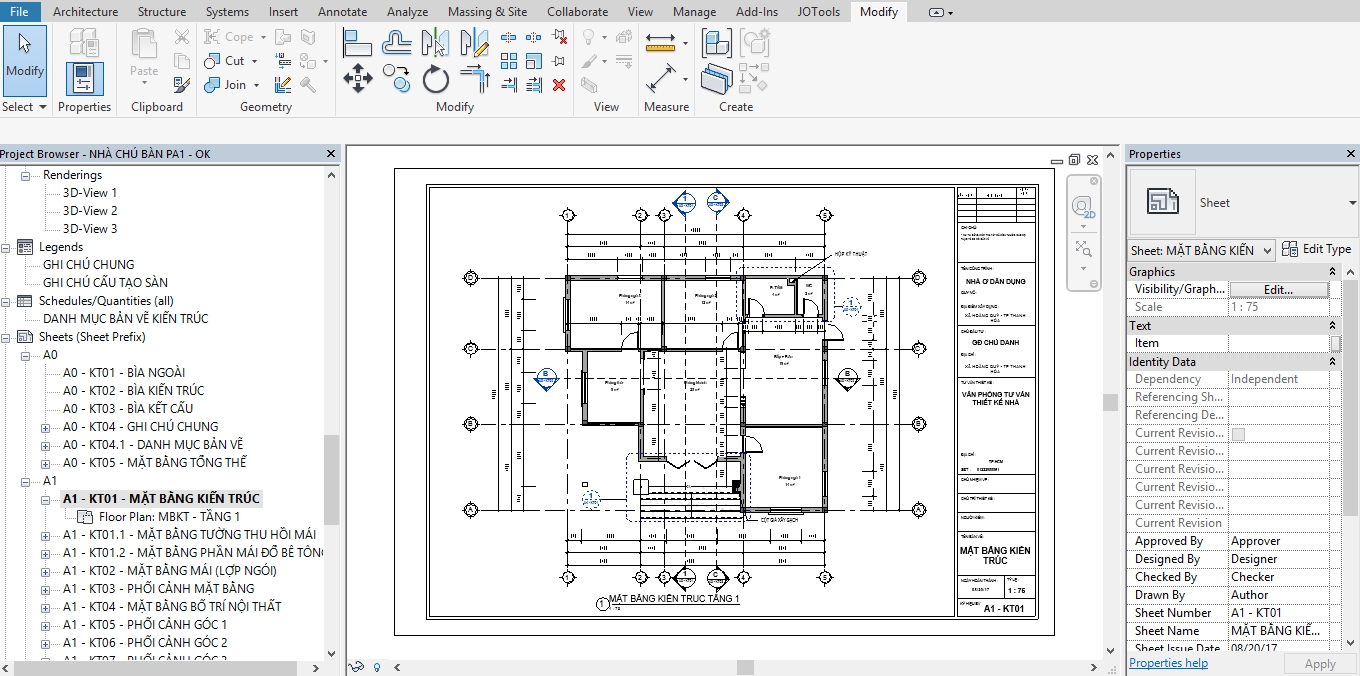Viewport: 1360px width, 676px height.
Task: Select the Offset tool
Action: coord(397,42)
